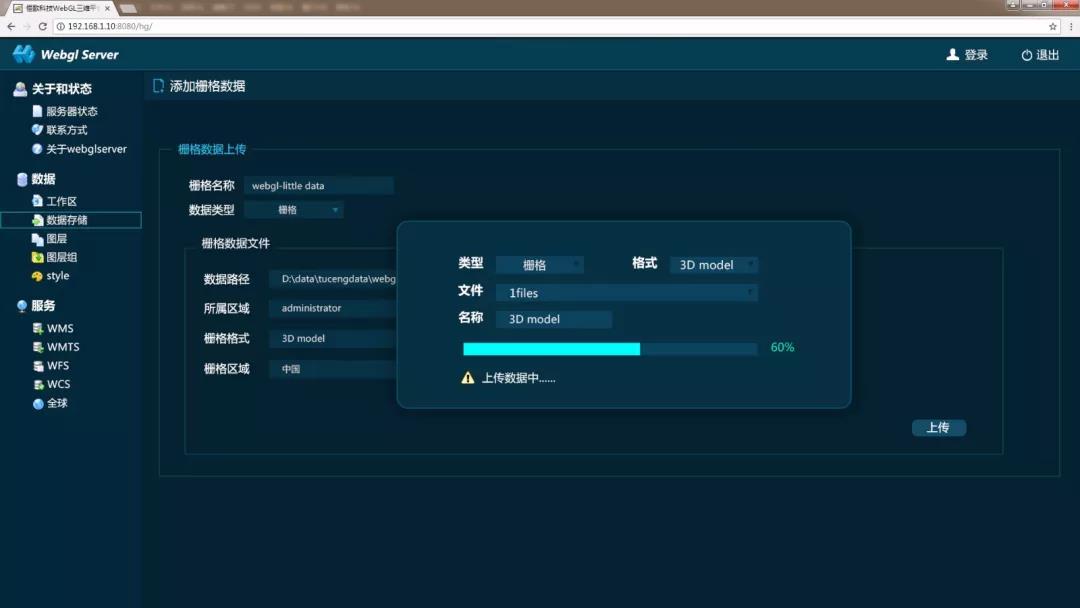Bookmark page with the star icon
Screen dimensions: 1080x608
point(1052,26)
